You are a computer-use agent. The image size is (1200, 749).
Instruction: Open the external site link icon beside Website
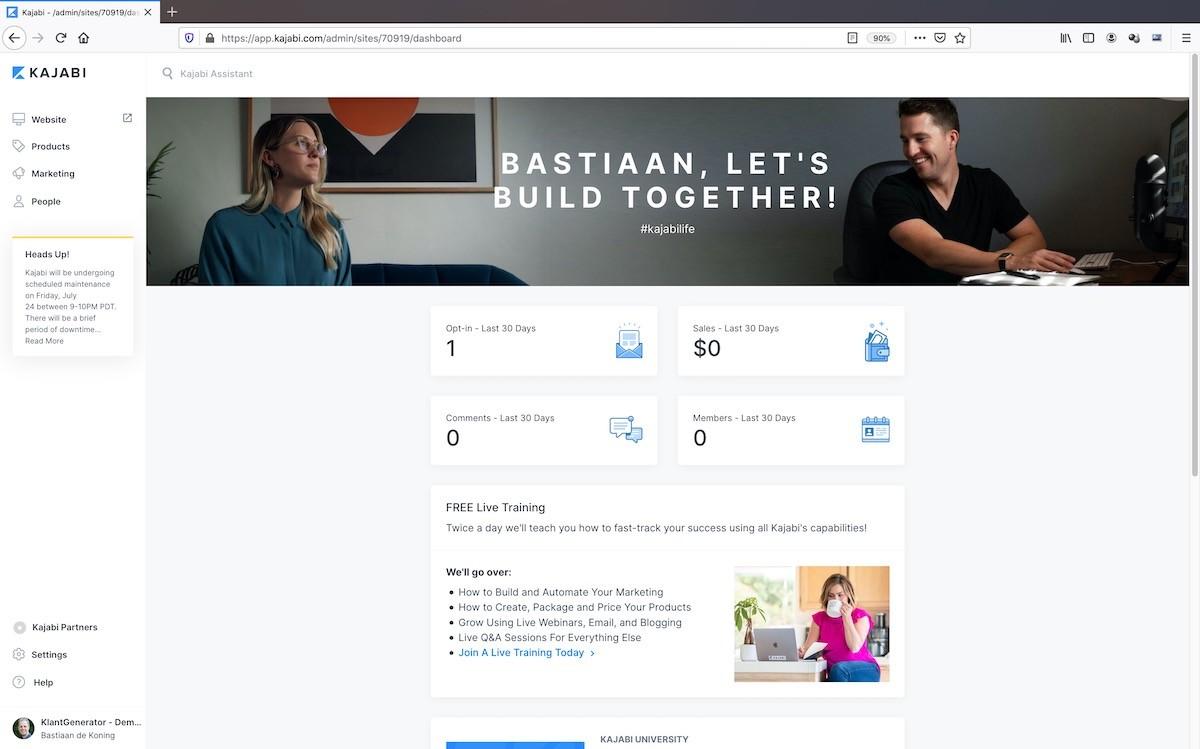pos(127,118)
